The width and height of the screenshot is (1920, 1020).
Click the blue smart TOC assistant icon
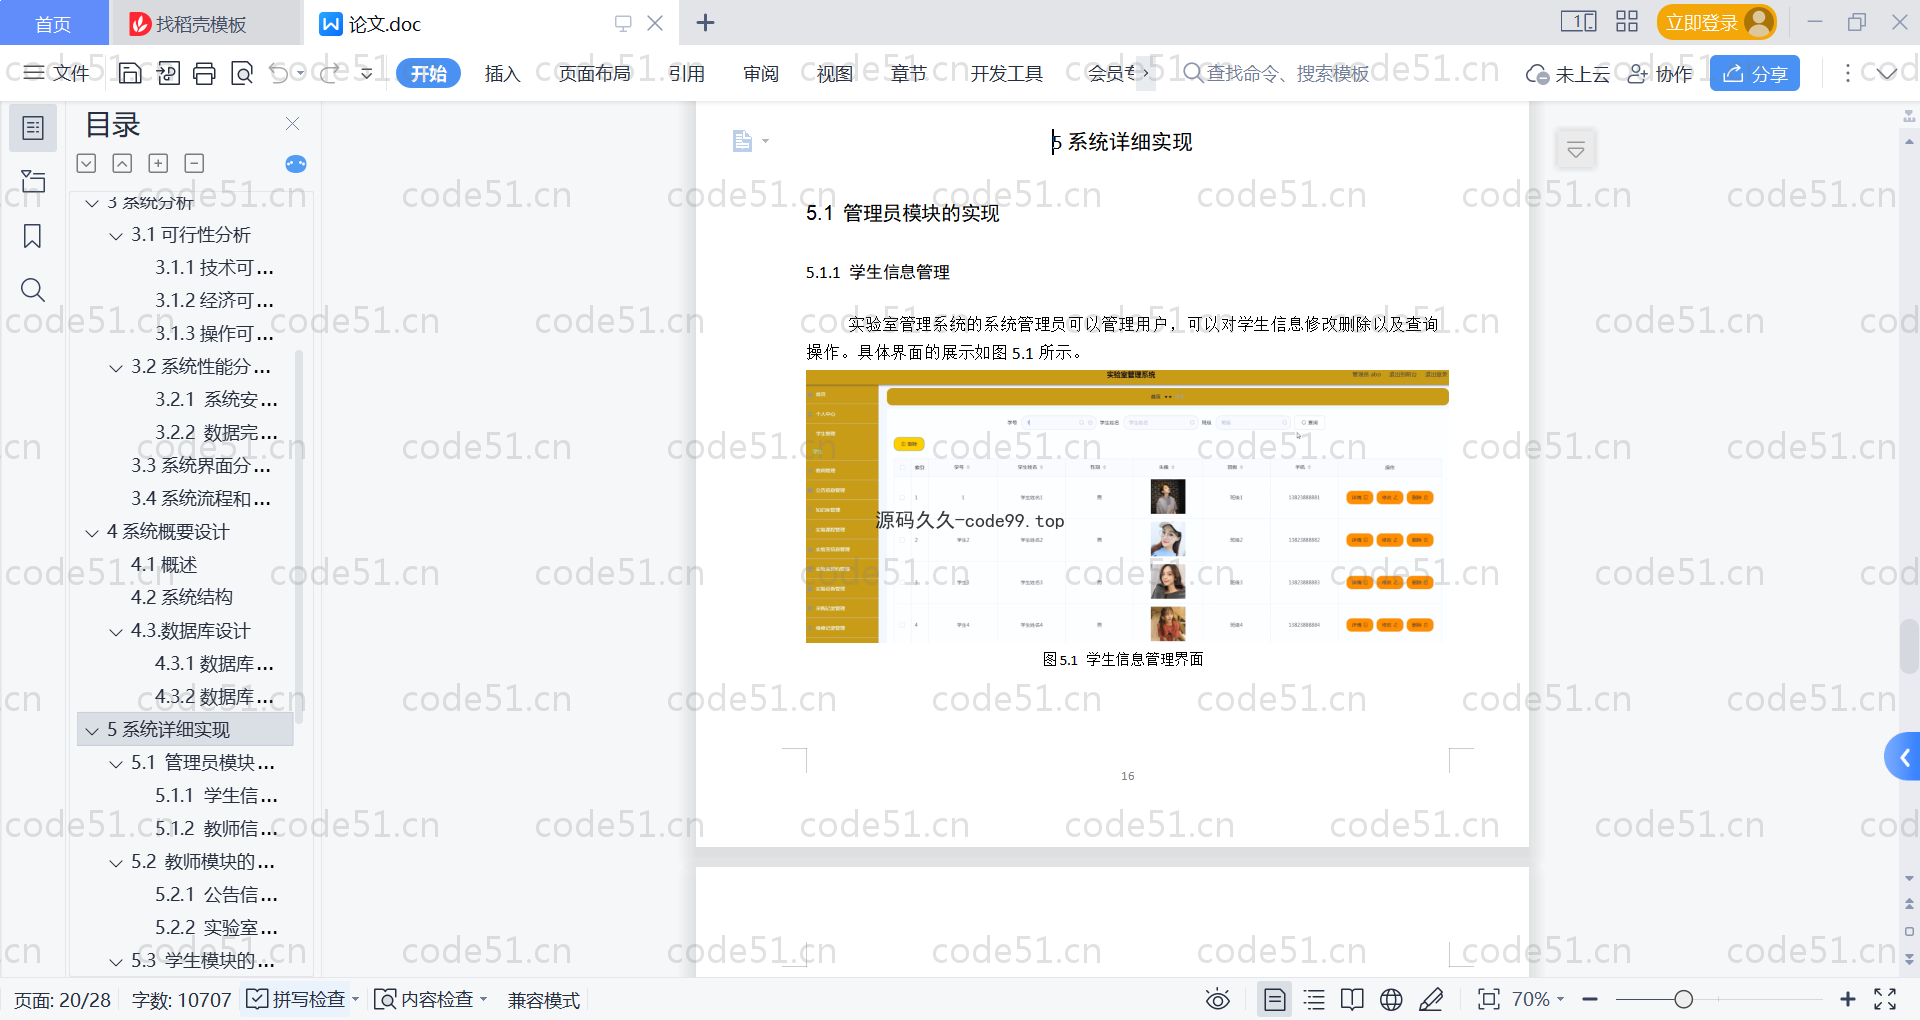(296, 164)
